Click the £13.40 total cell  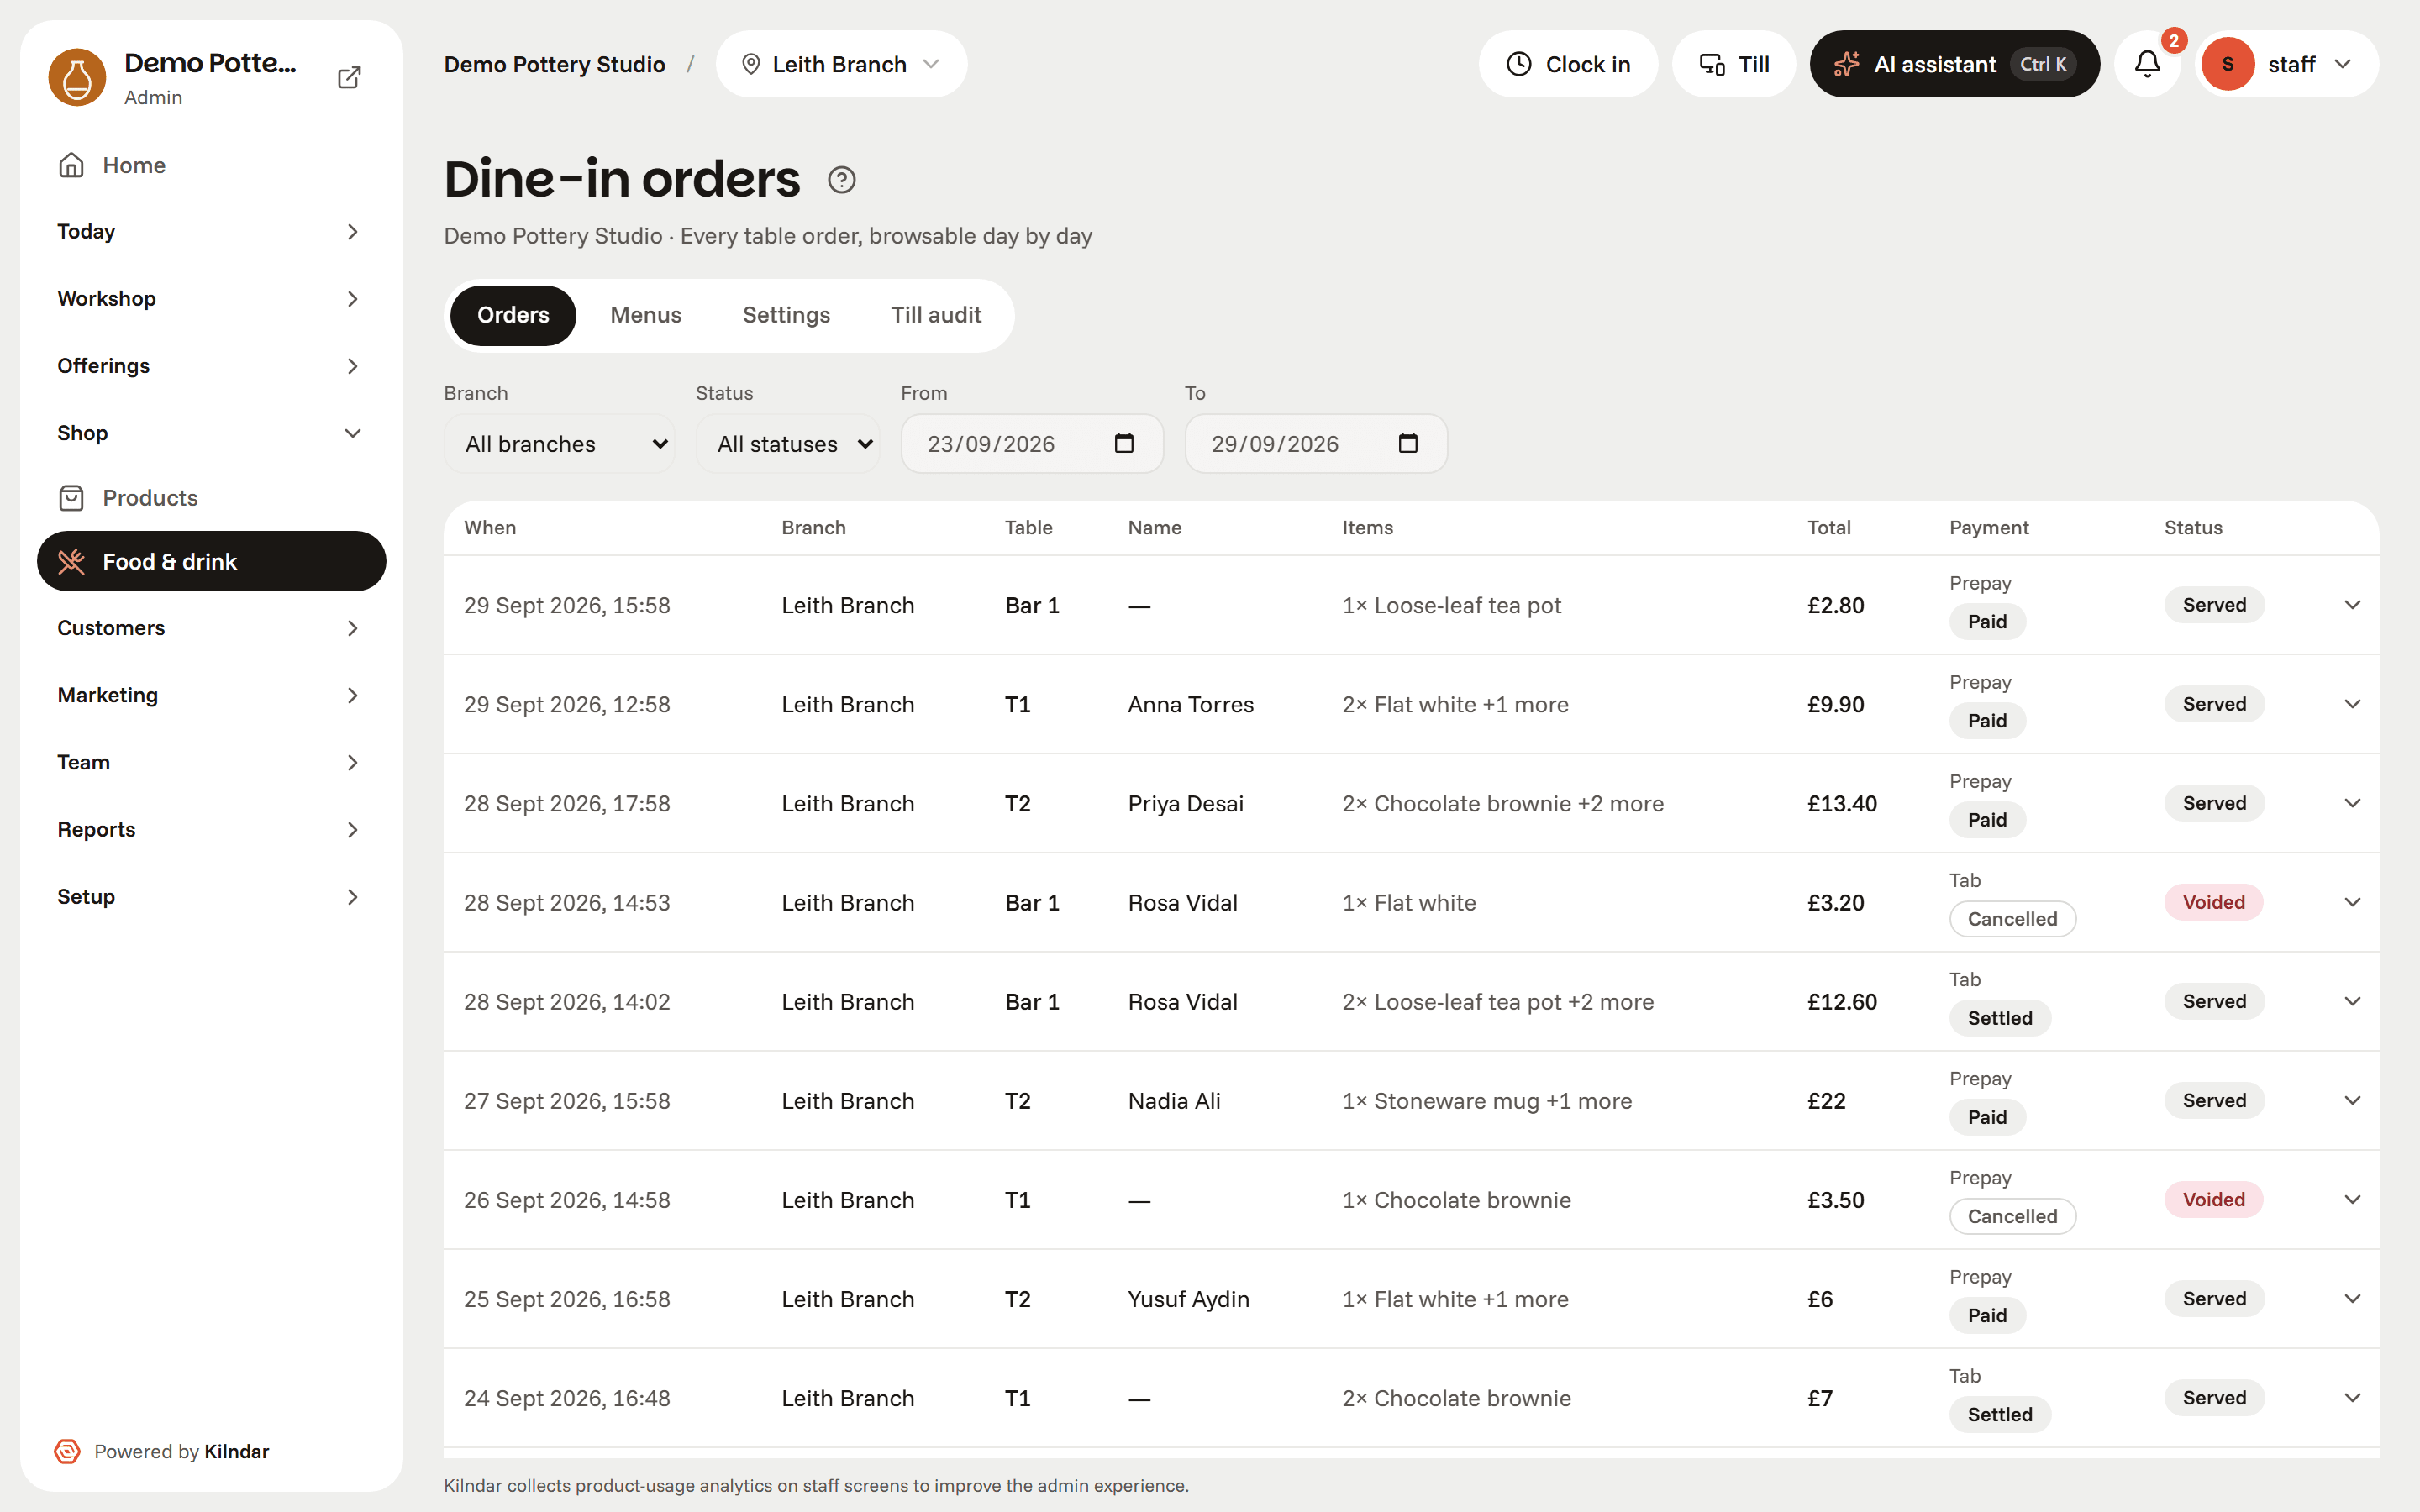point(1842,803)
